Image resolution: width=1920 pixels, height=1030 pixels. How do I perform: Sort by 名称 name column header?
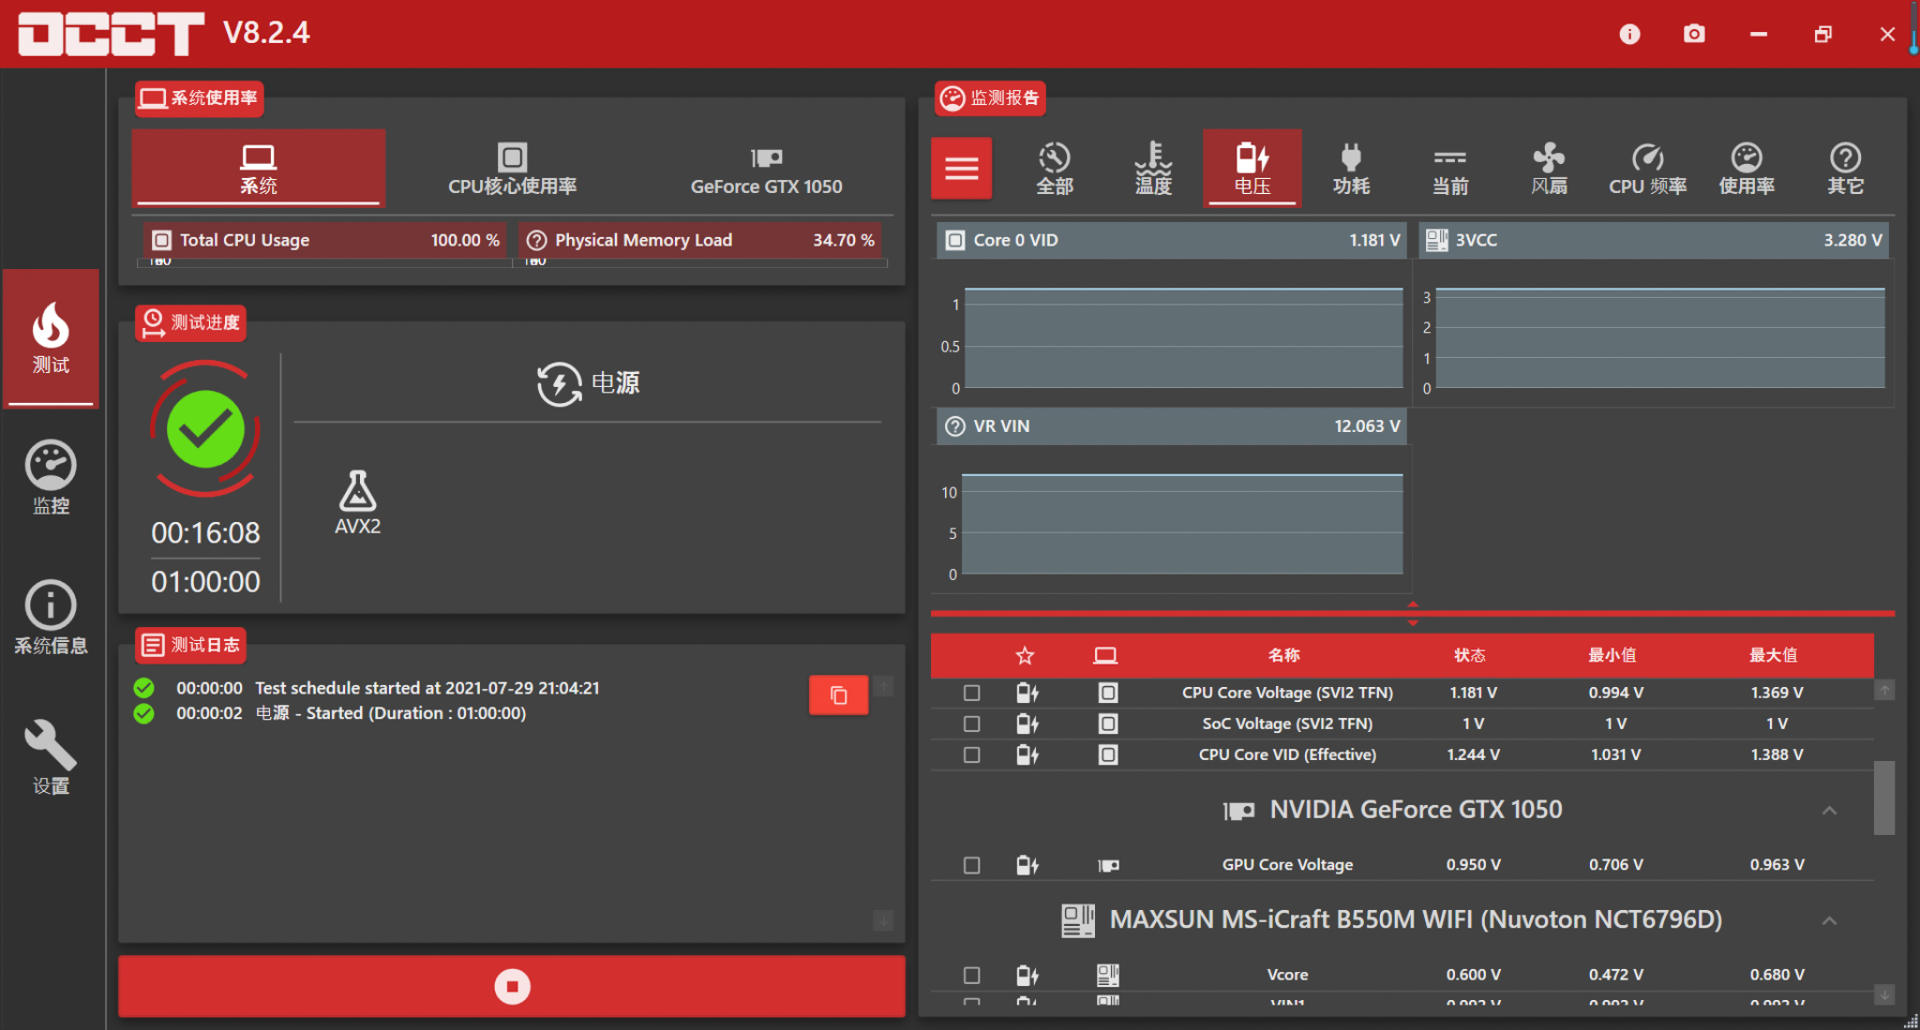click(1284, 656)
